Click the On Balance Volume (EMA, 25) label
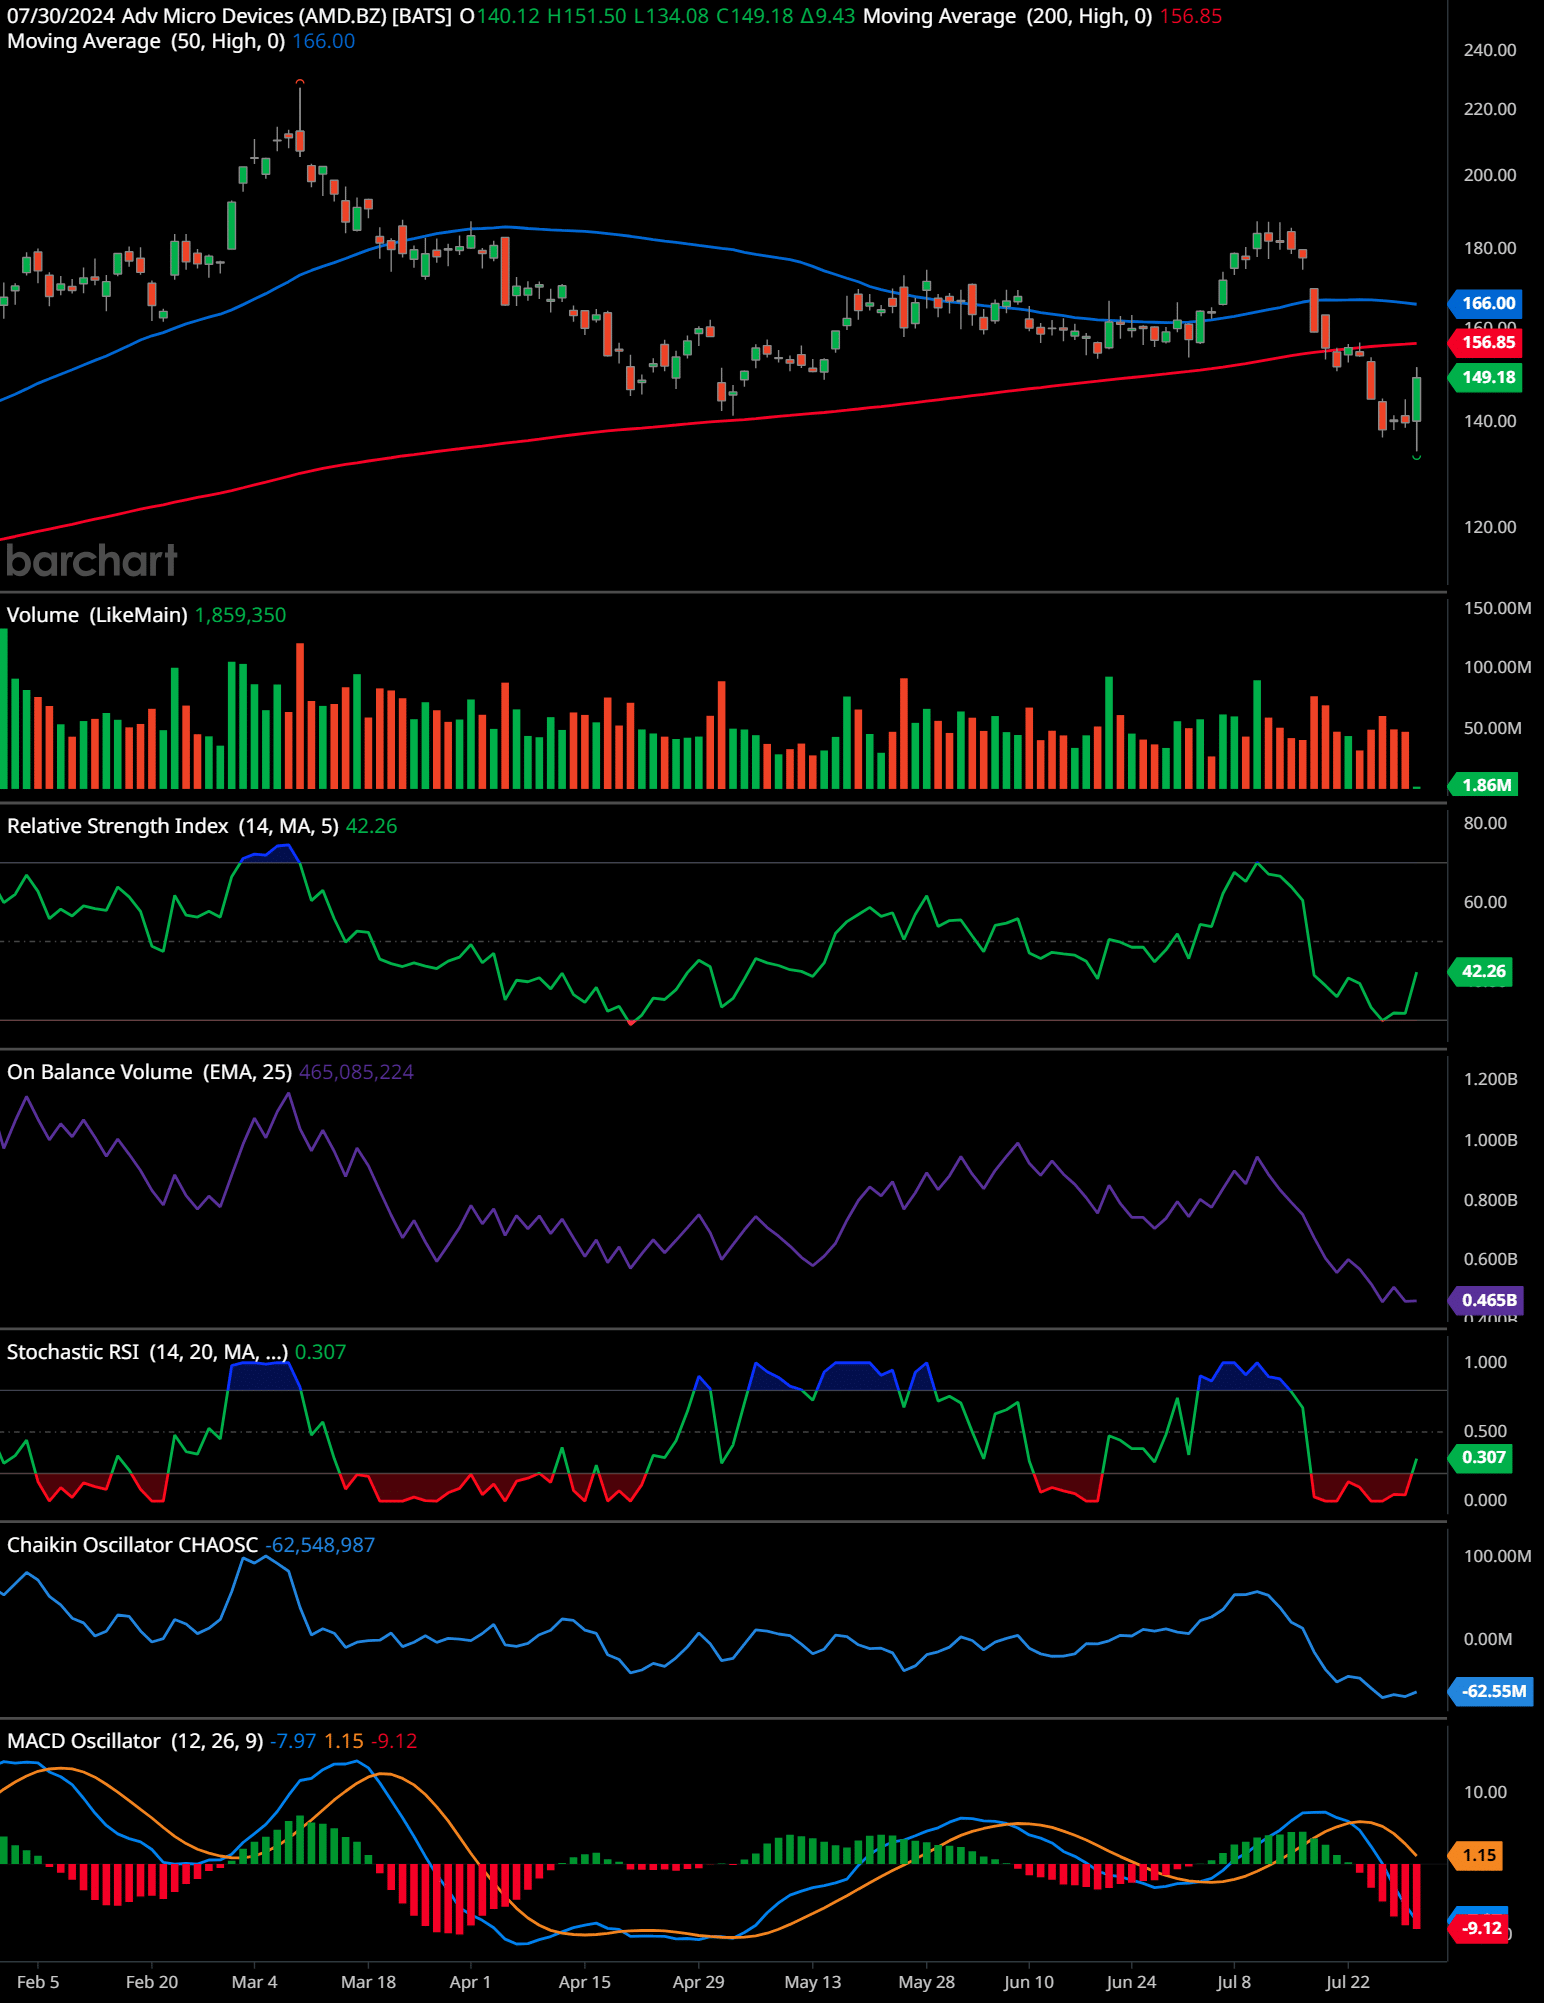1544x2003 pixels. coord(149,1072)
